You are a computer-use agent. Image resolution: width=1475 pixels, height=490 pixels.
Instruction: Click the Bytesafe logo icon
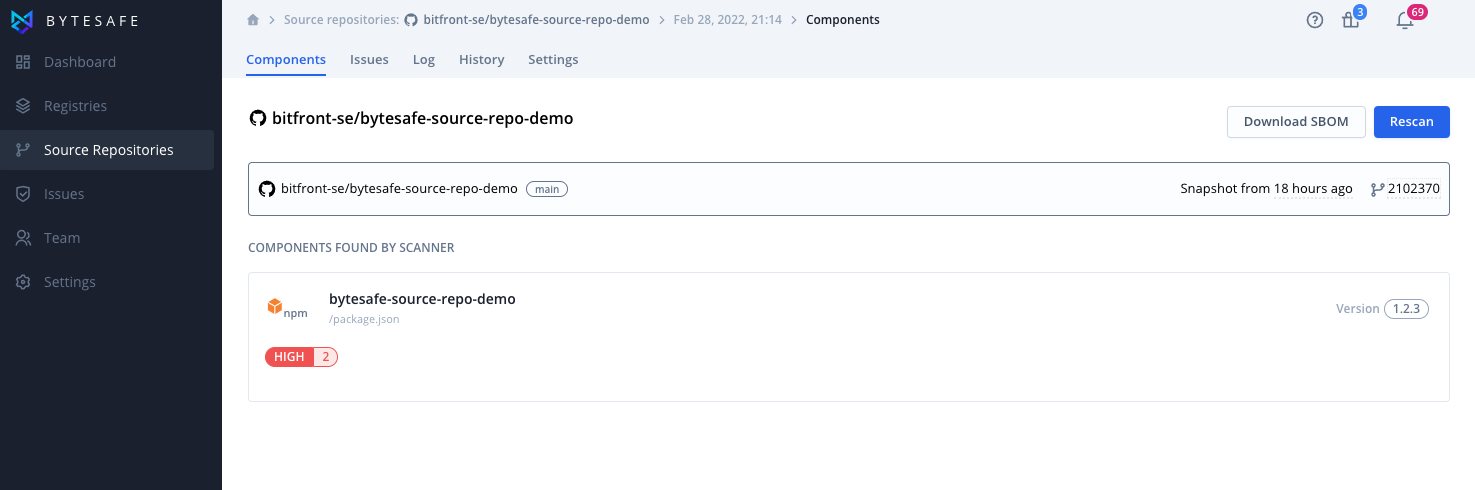[23, 21]
